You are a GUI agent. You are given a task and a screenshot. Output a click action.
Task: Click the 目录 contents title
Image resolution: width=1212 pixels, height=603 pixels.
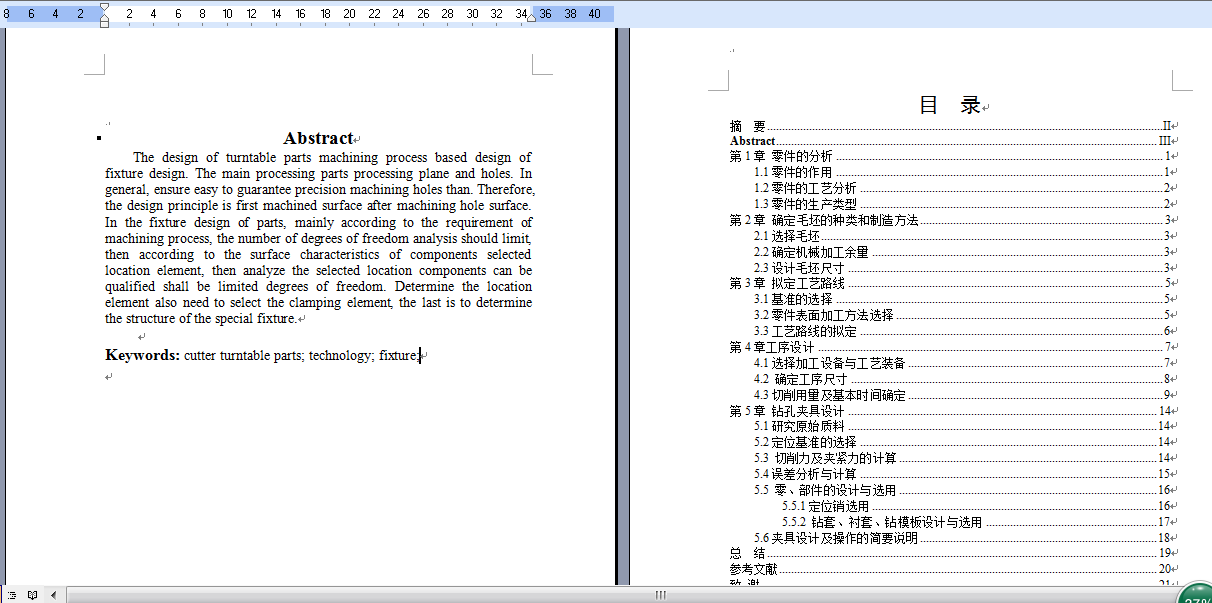950,105
